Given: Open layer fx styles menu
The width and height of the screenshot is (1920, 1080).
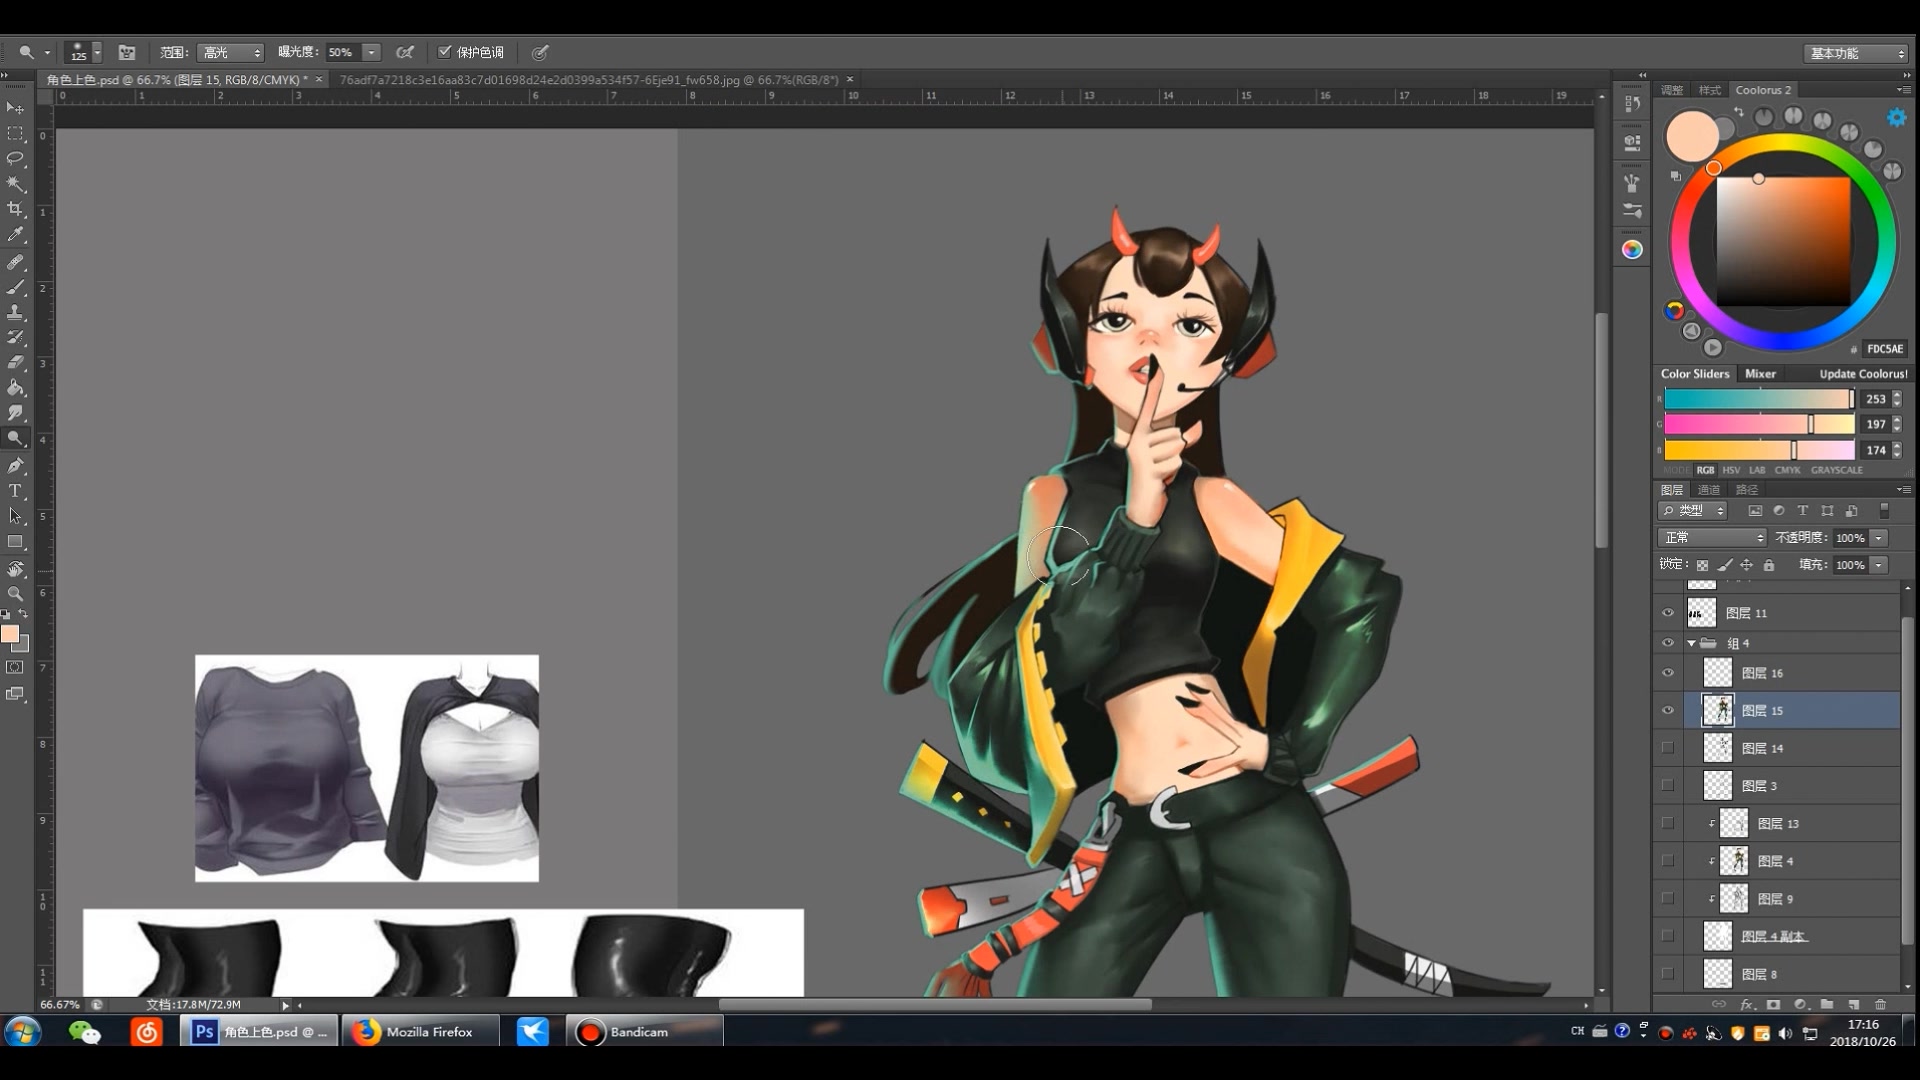Looking at the screenshot, I should point(1747,1004).
